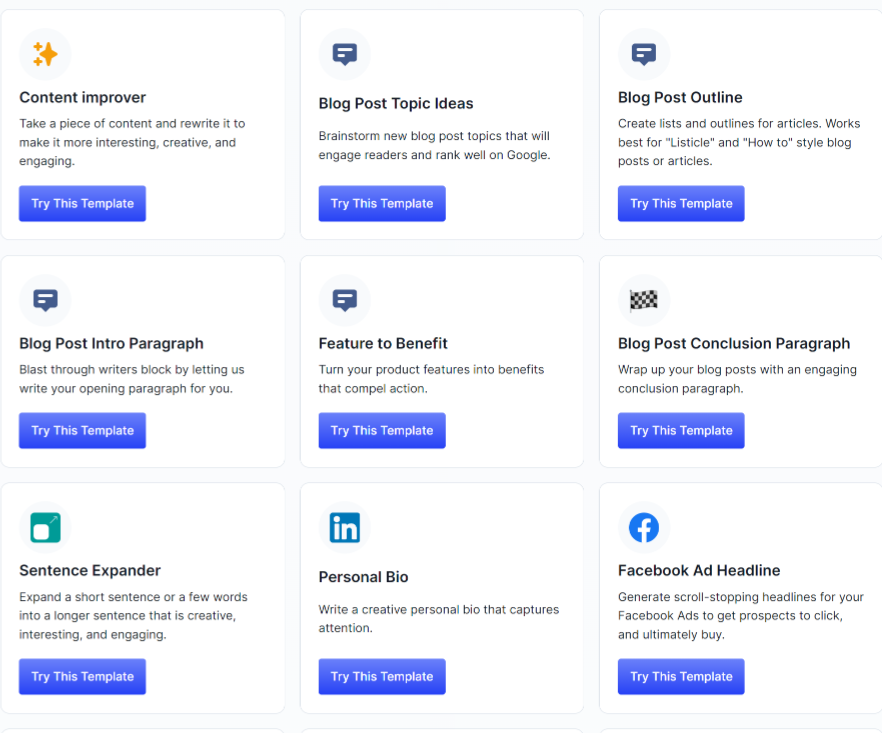
Task: Select the Facebook Ad Headline card title
Action: click(x=699, y=570)
